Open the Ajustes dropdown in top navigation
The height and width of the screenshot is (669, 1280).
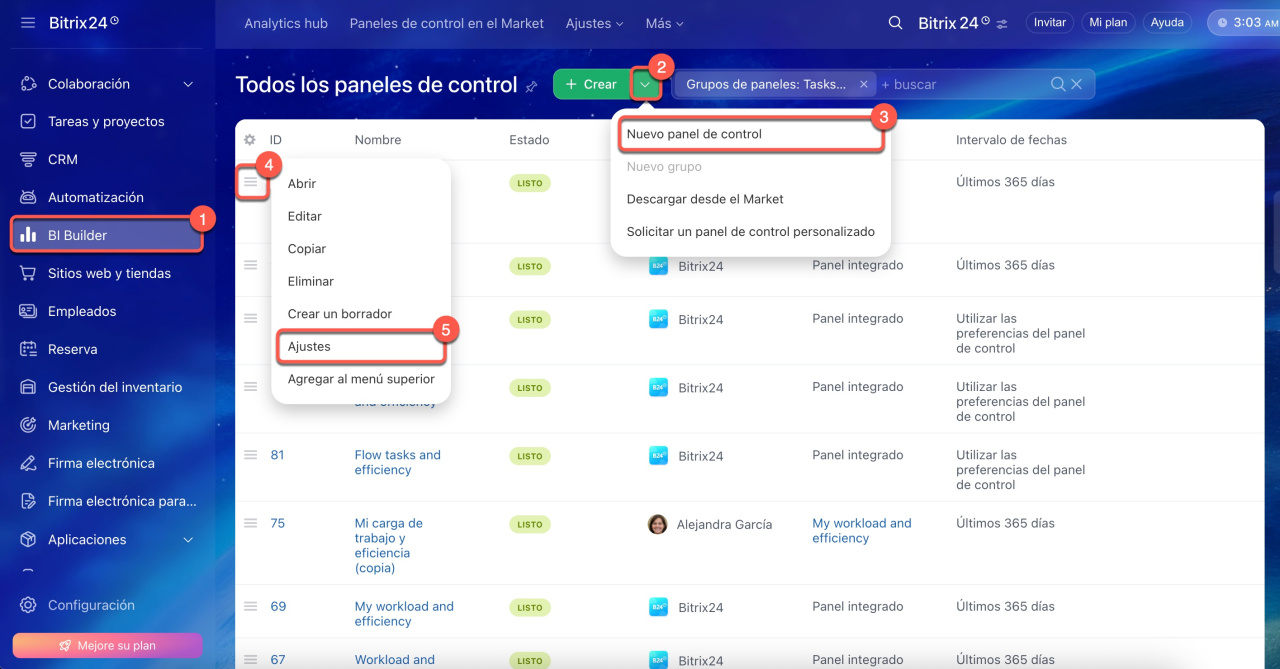point(594,23)
